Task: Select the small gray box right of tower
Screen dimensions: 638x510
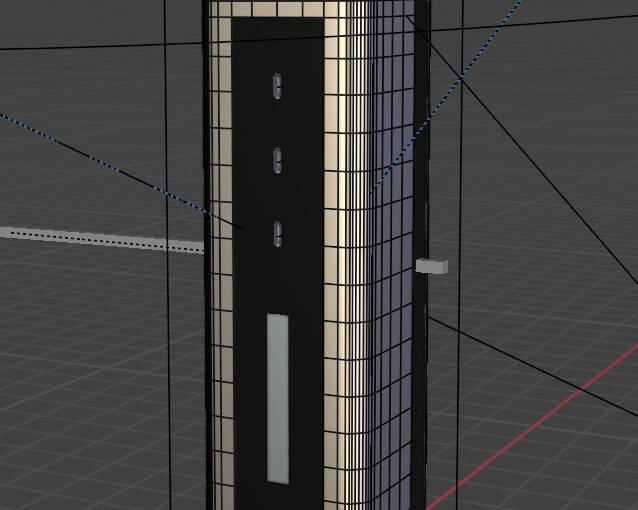Action: pos(432,266)
